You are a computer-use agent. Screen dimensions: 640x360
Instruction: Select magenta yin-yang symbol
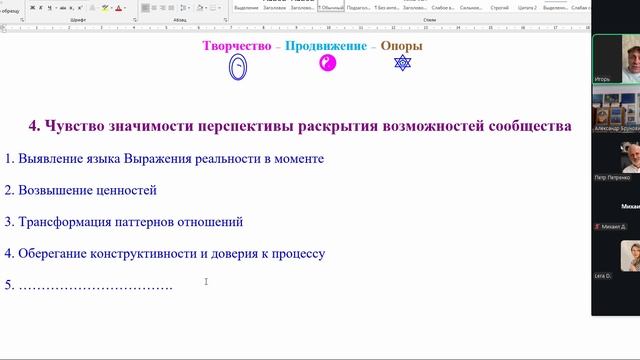(327, 63)
